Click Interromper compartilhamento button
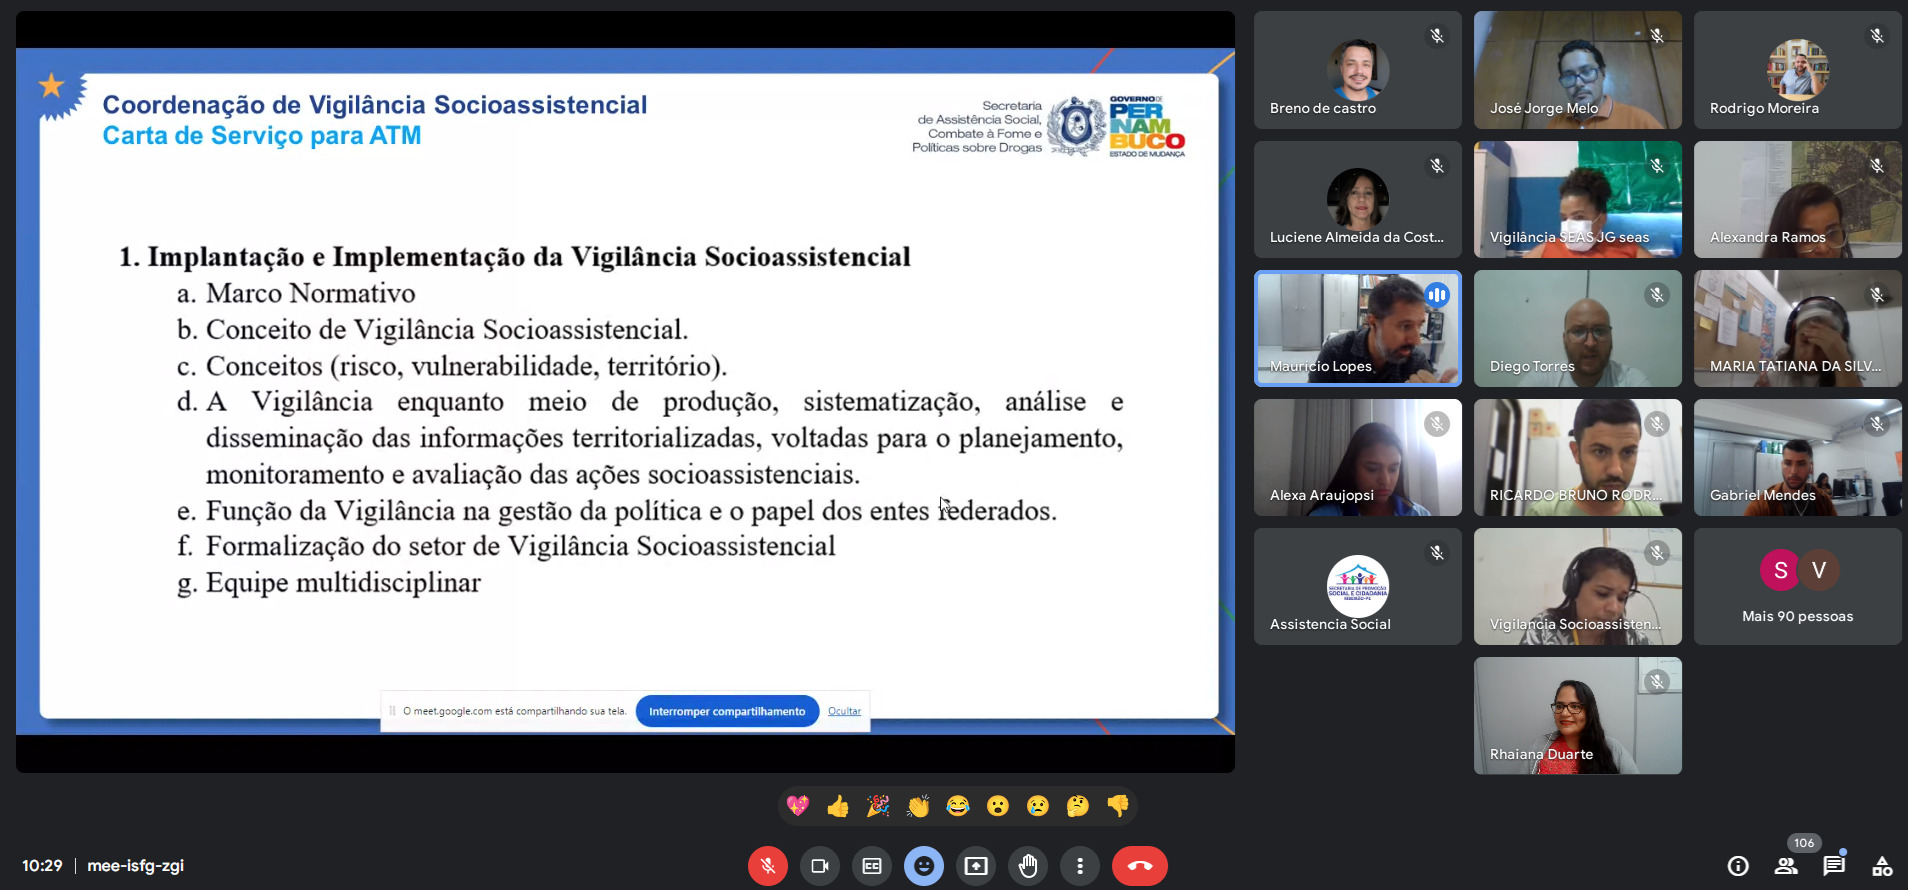1908x890 pixels. 727,712
